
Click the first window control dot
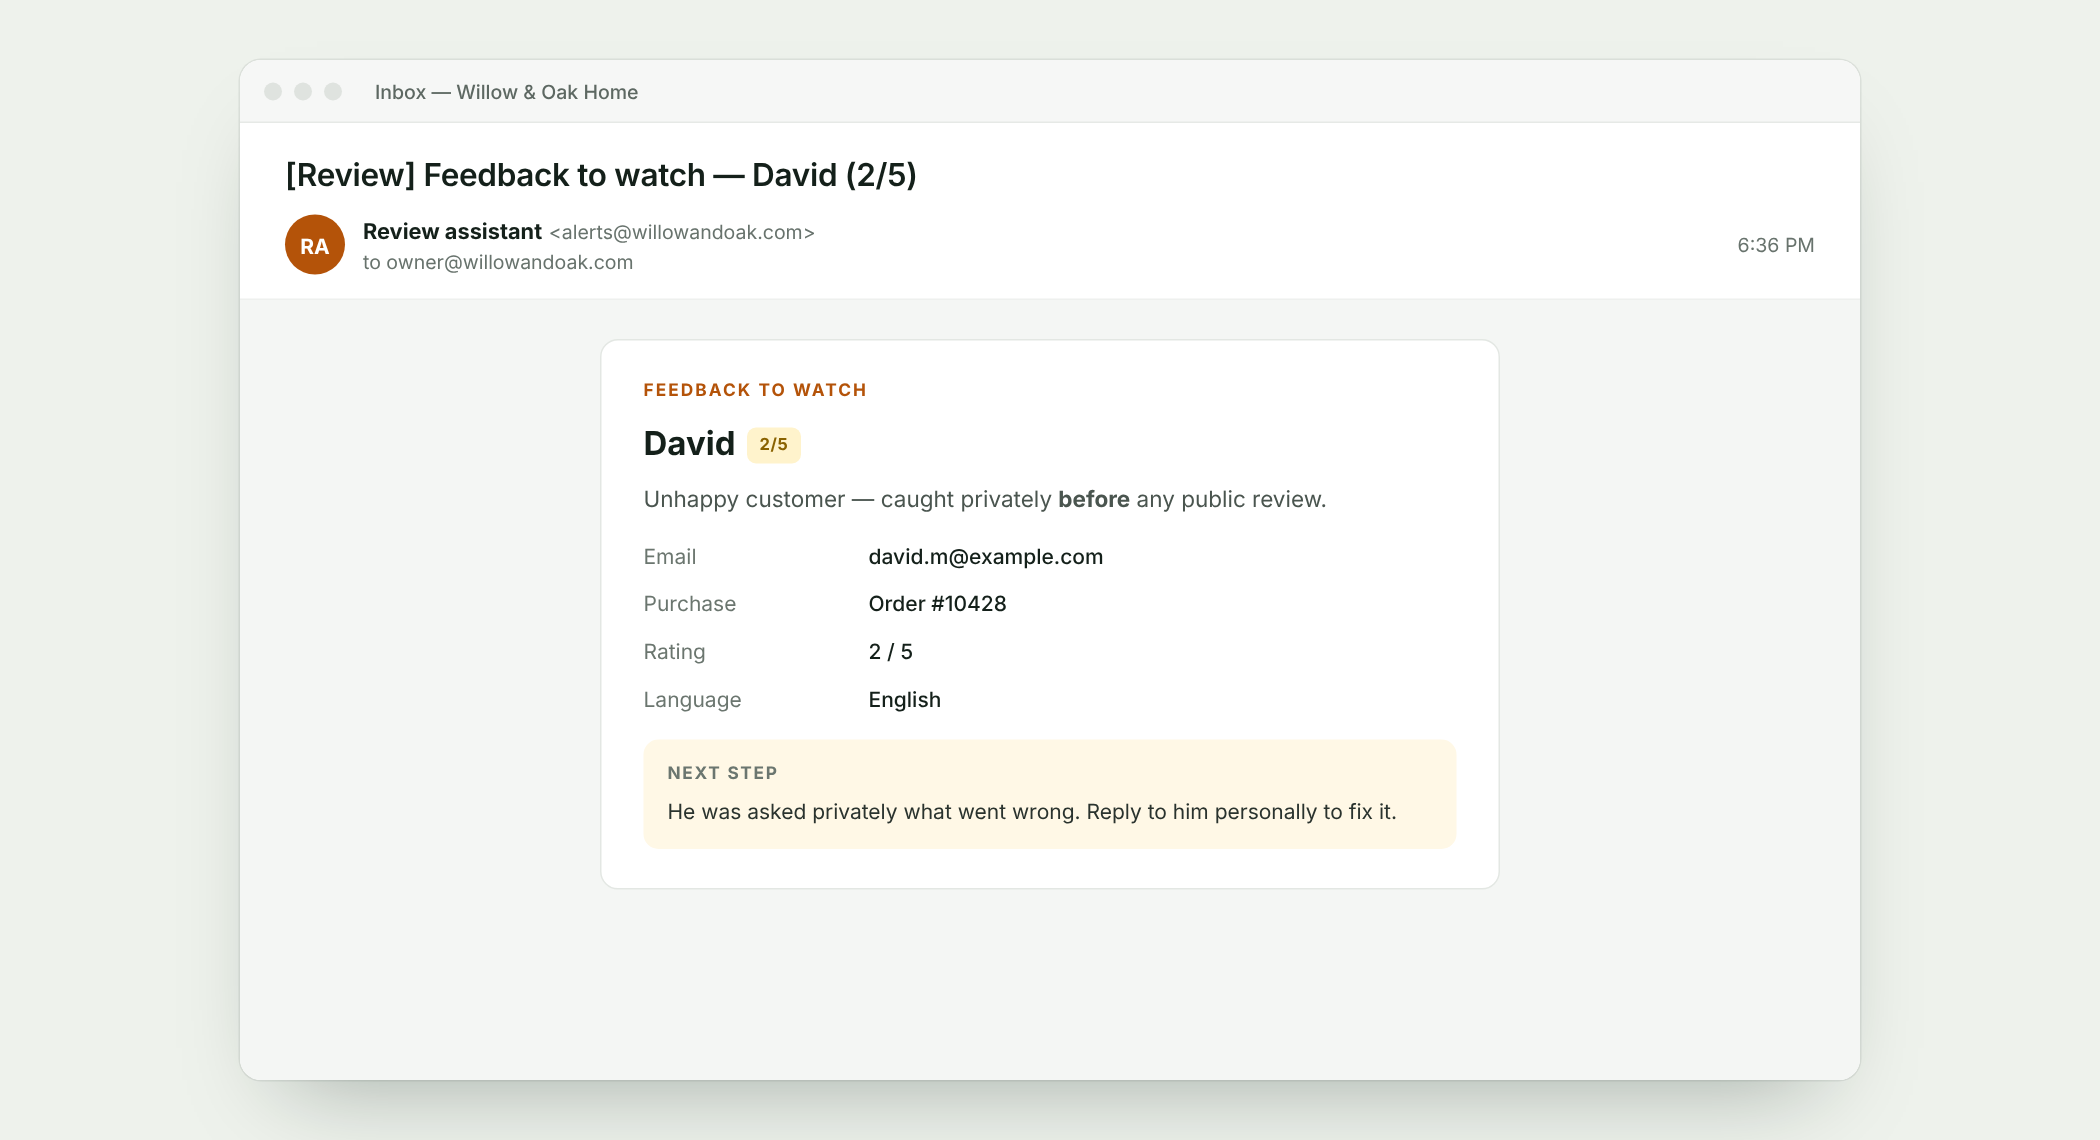pyautogui.click(x=273, y=92)
